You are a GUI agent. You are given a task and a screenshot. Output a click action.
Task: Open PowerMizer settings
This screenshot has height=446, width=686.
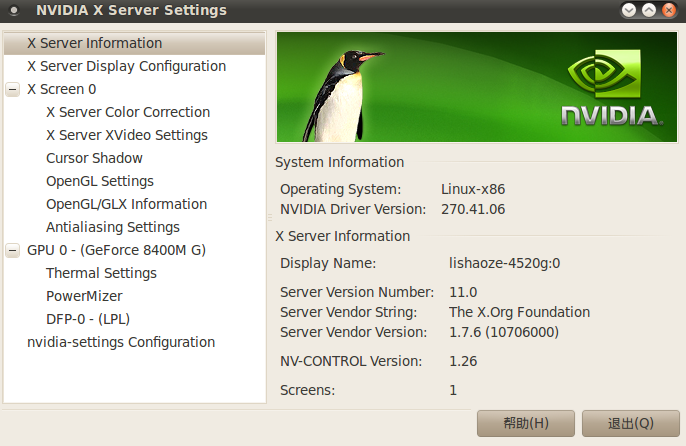84,296
